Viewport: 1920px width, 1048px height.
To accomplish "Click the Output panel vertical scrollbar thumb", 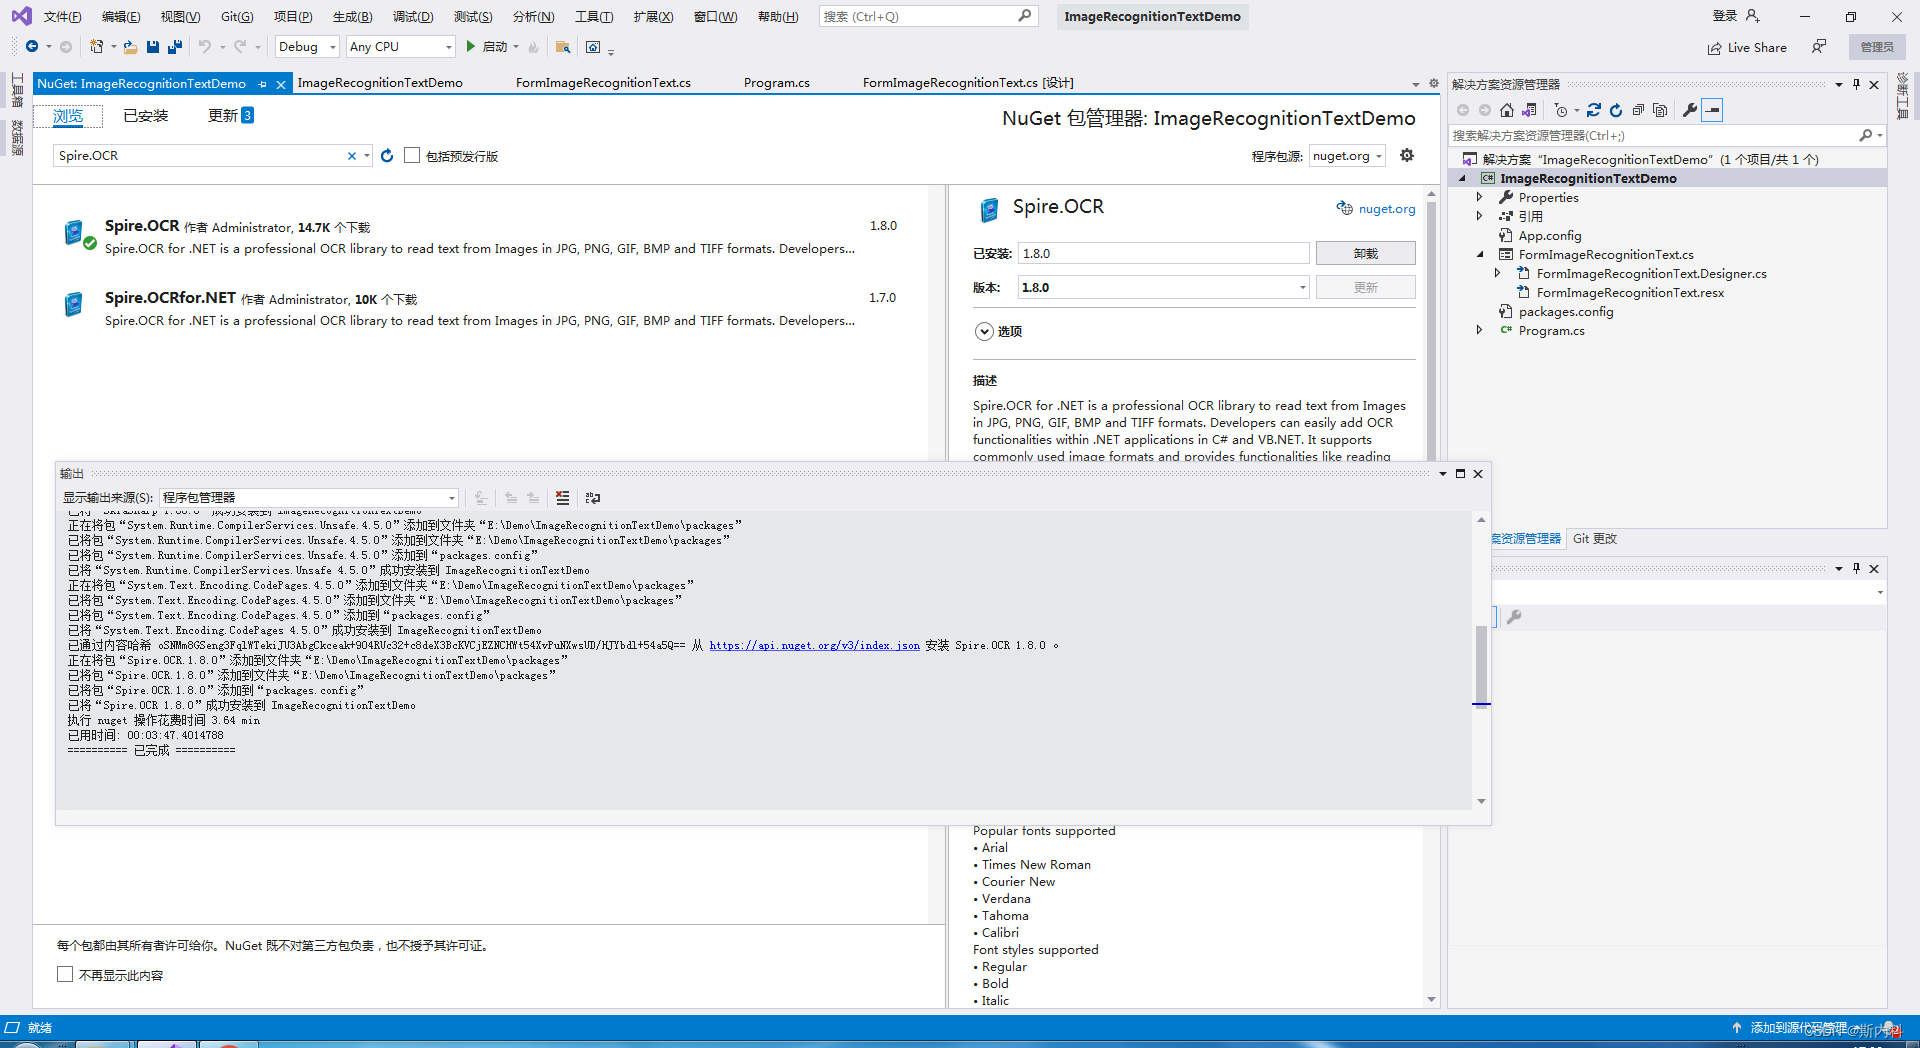I will click(1481, 665).
